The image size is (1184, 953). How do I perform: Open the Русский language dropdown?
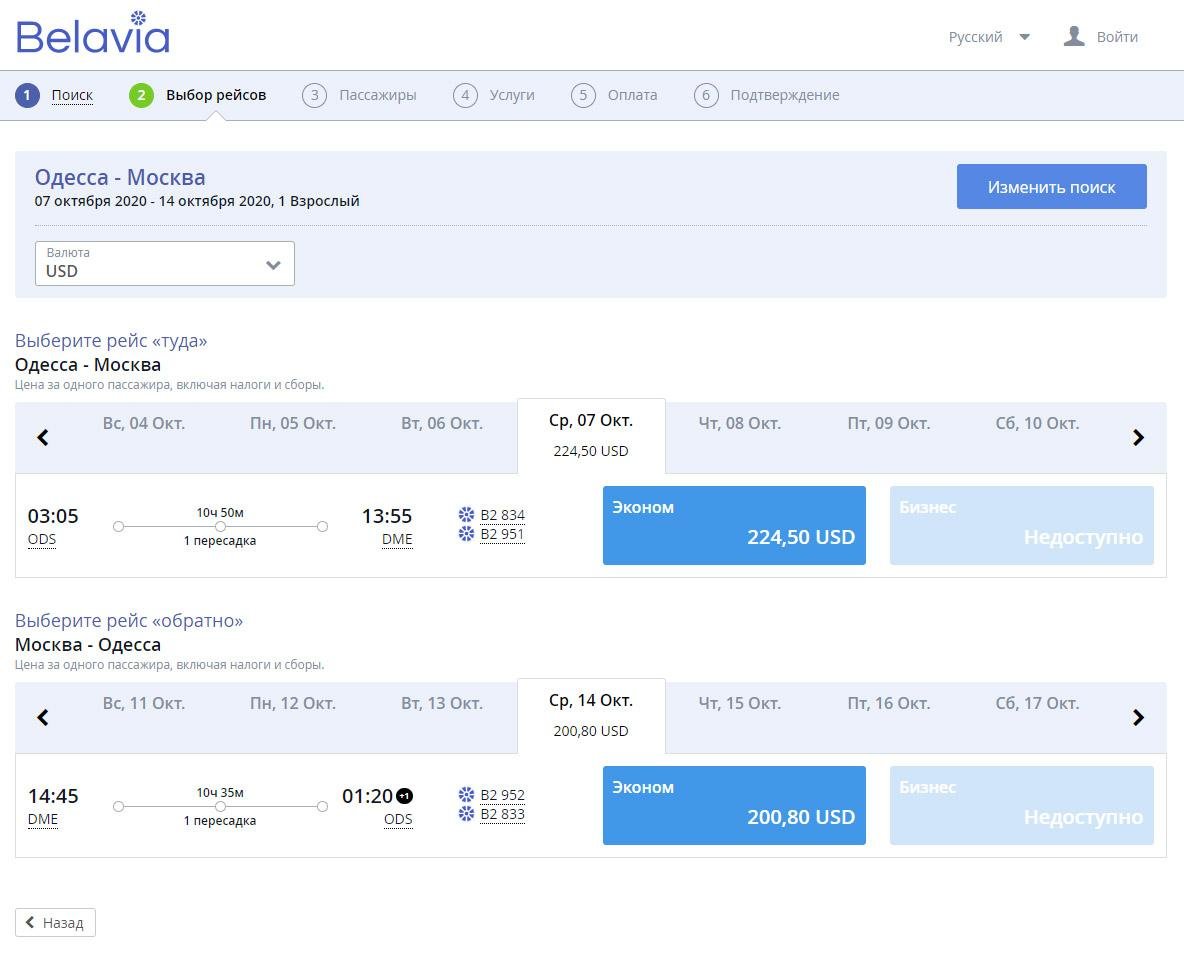(x=989, y=37)
